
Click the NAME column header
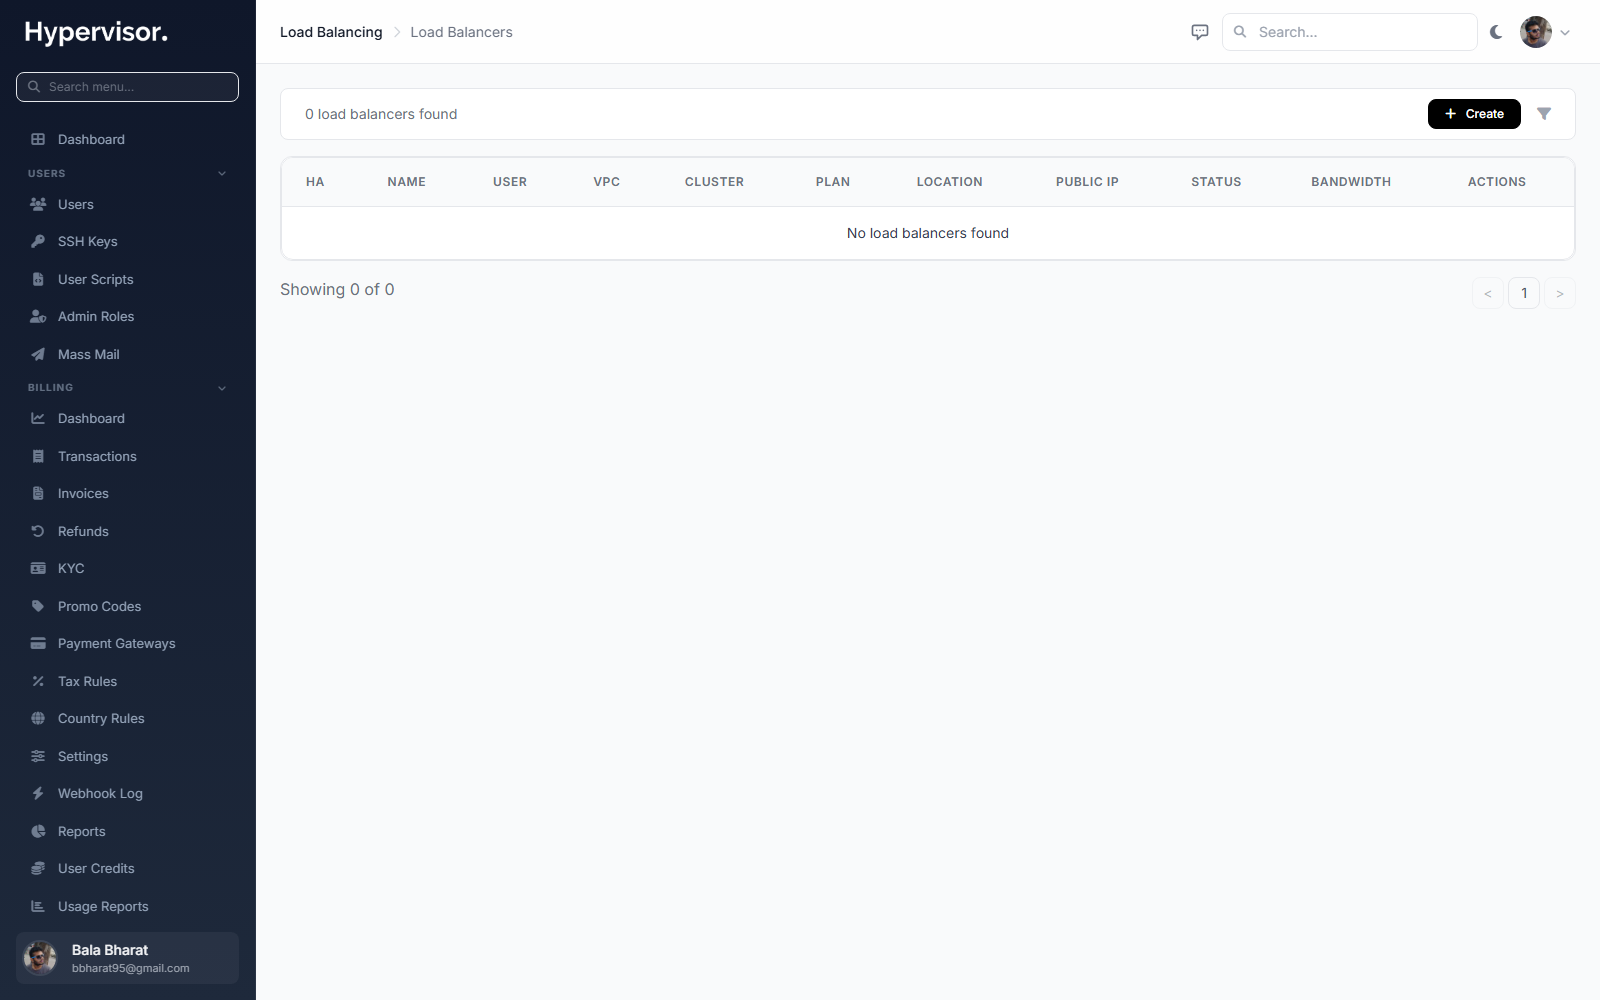407,182
